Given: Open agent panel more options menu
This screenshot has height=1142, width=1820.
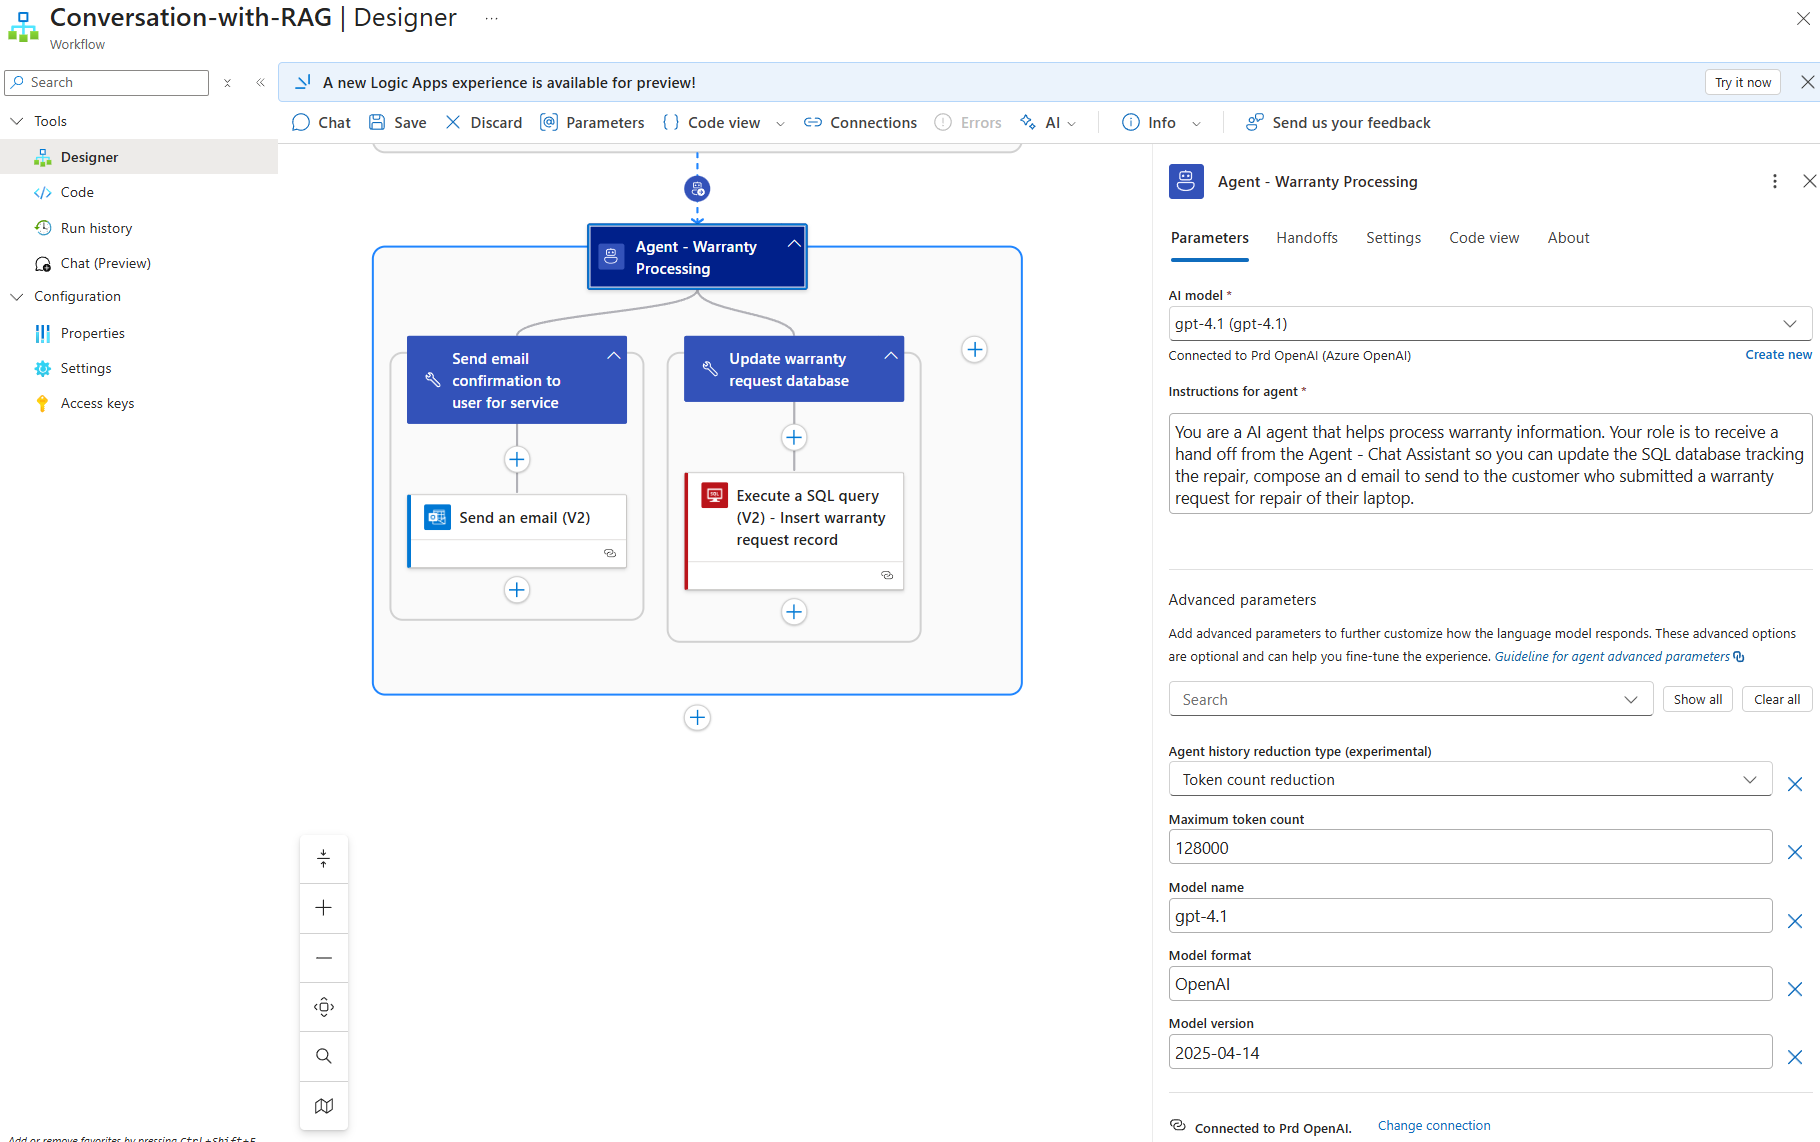Looking at the screenshot, I should (1774, 181).
